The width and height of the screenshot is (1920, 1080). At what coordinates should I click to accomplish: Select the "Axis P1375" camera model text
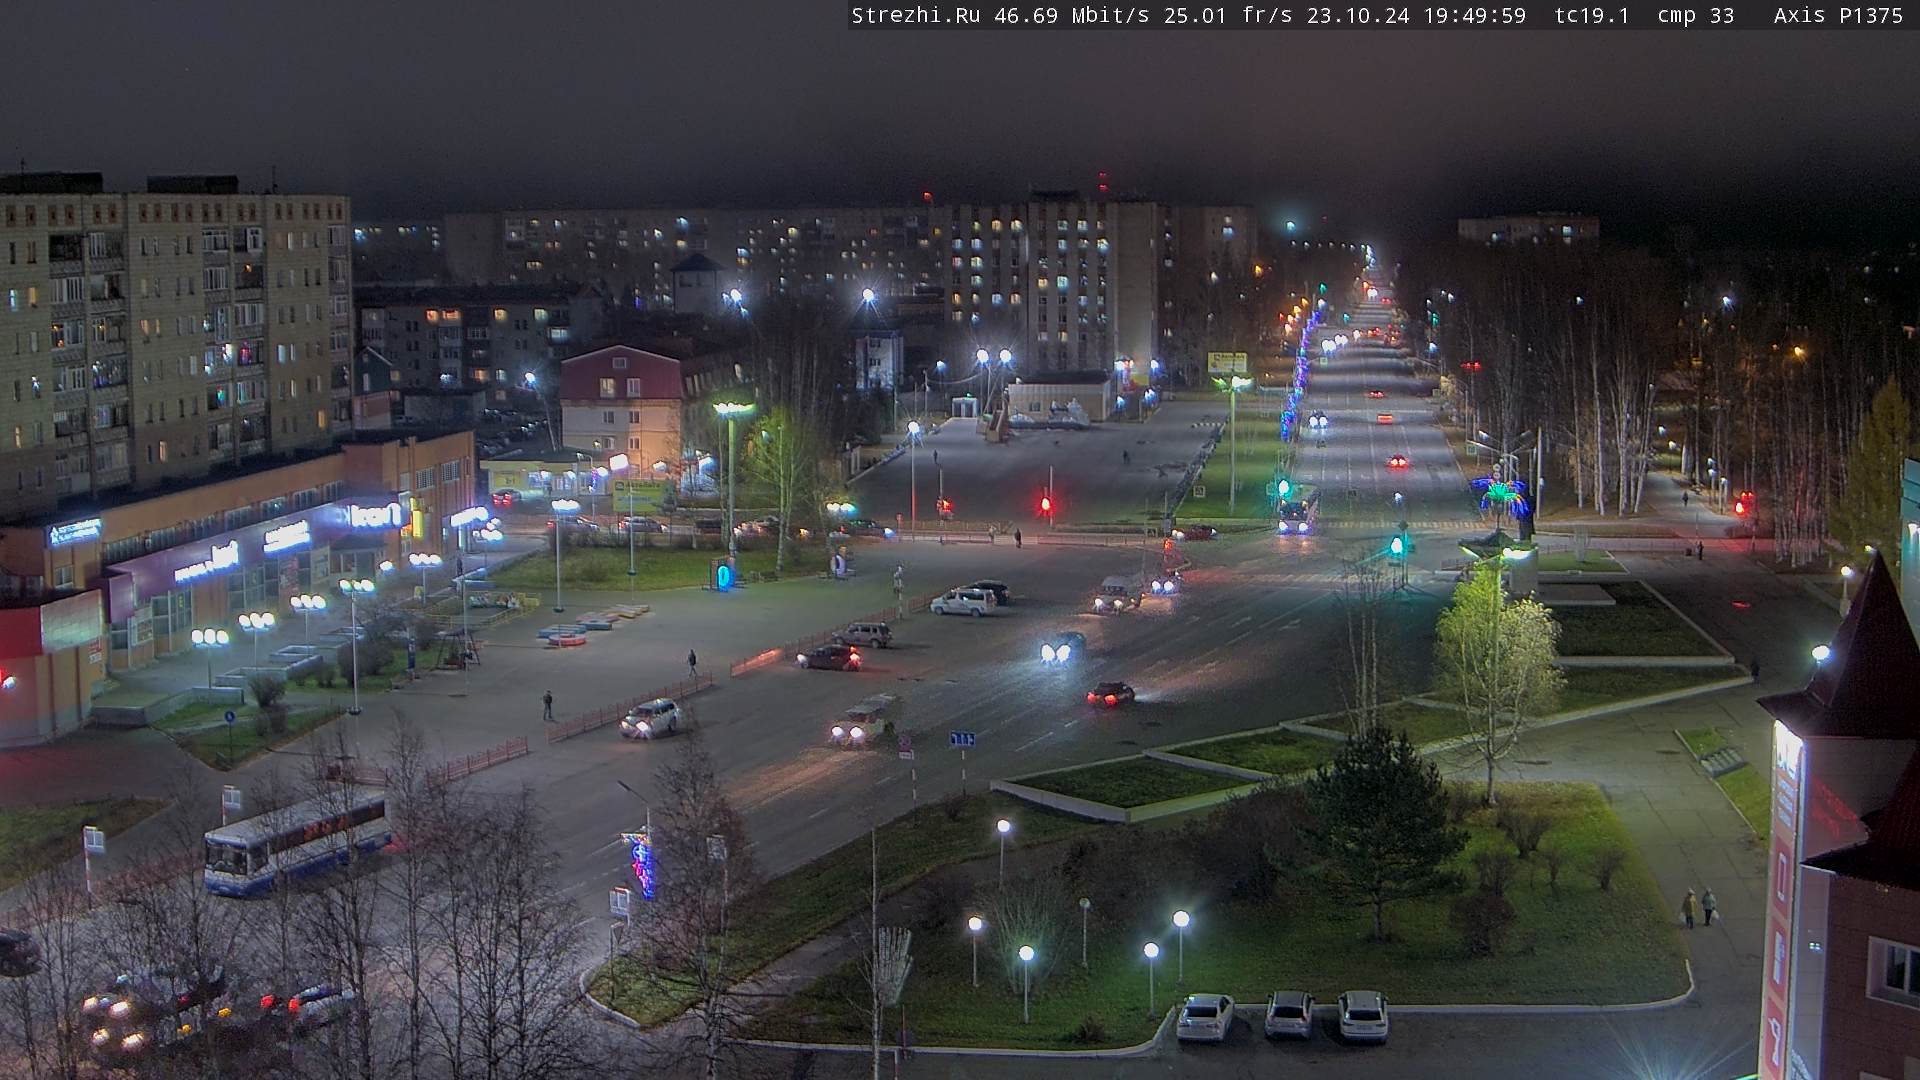coord(1838,16)
